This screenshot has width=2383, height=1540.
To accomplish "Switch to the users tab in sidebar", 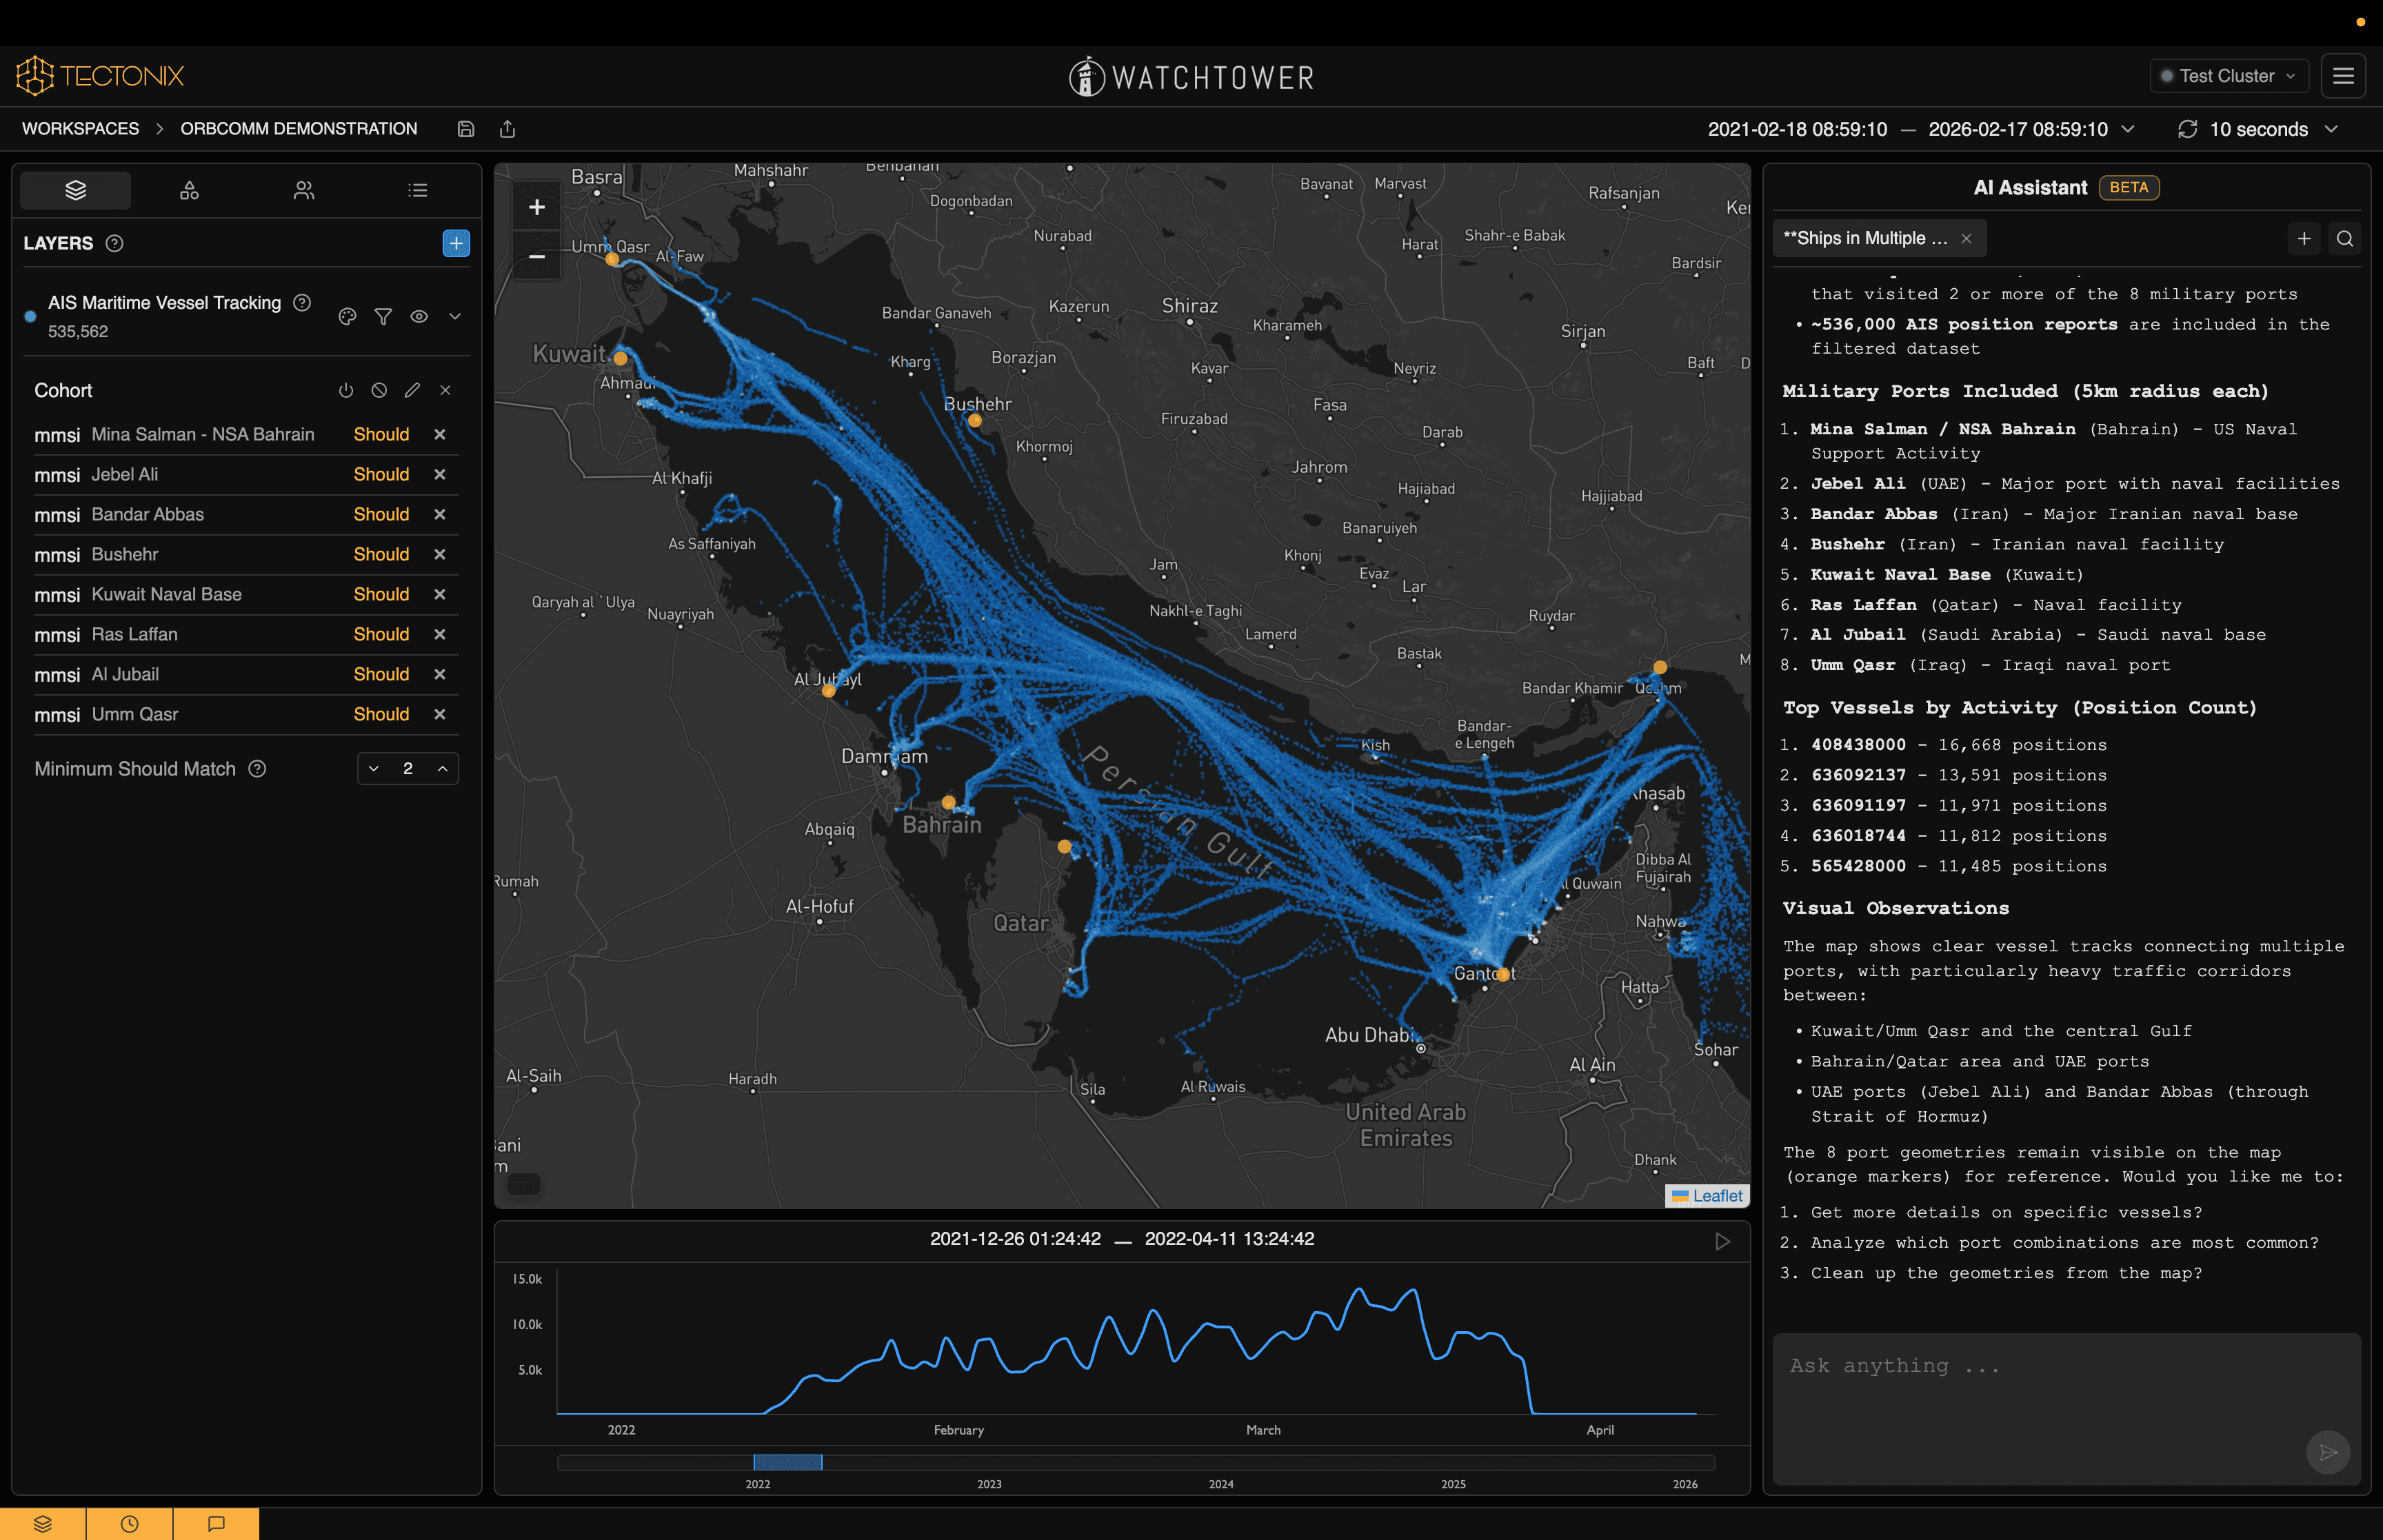I will click(303, 190).
